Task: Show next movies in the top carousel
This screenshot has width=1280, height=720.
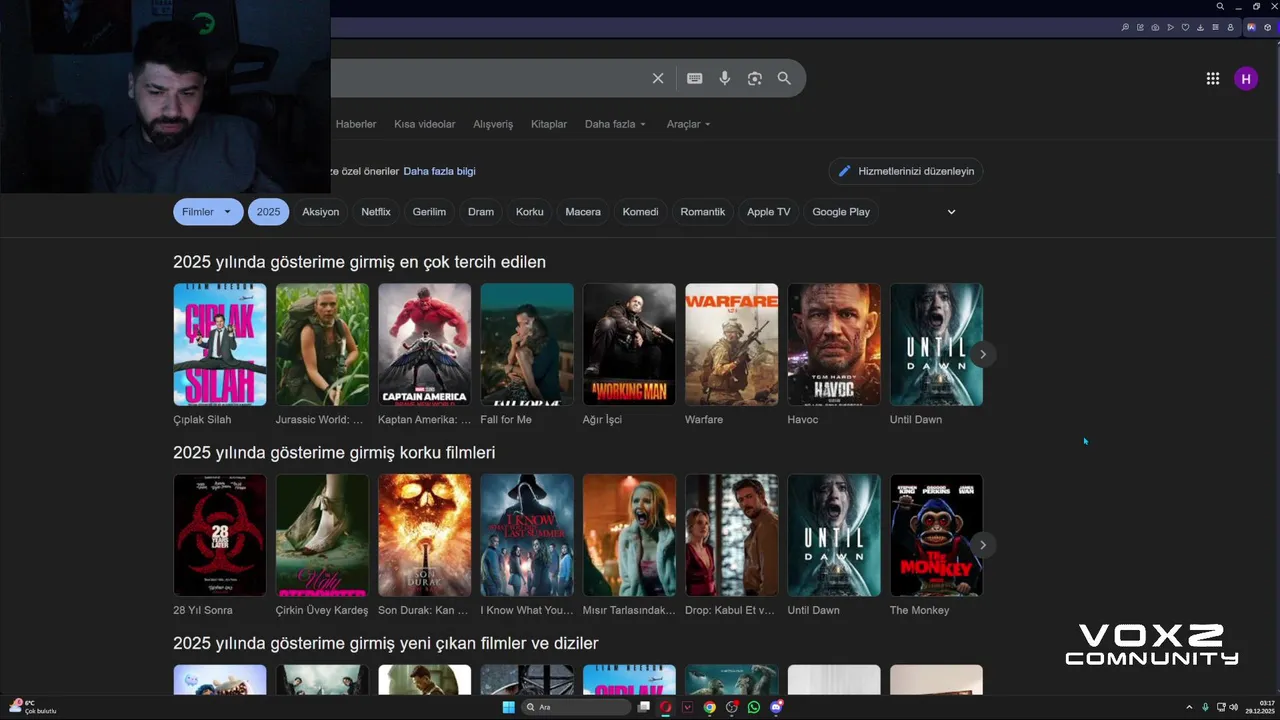Action: pyautogui.click(x=983, y=354)
